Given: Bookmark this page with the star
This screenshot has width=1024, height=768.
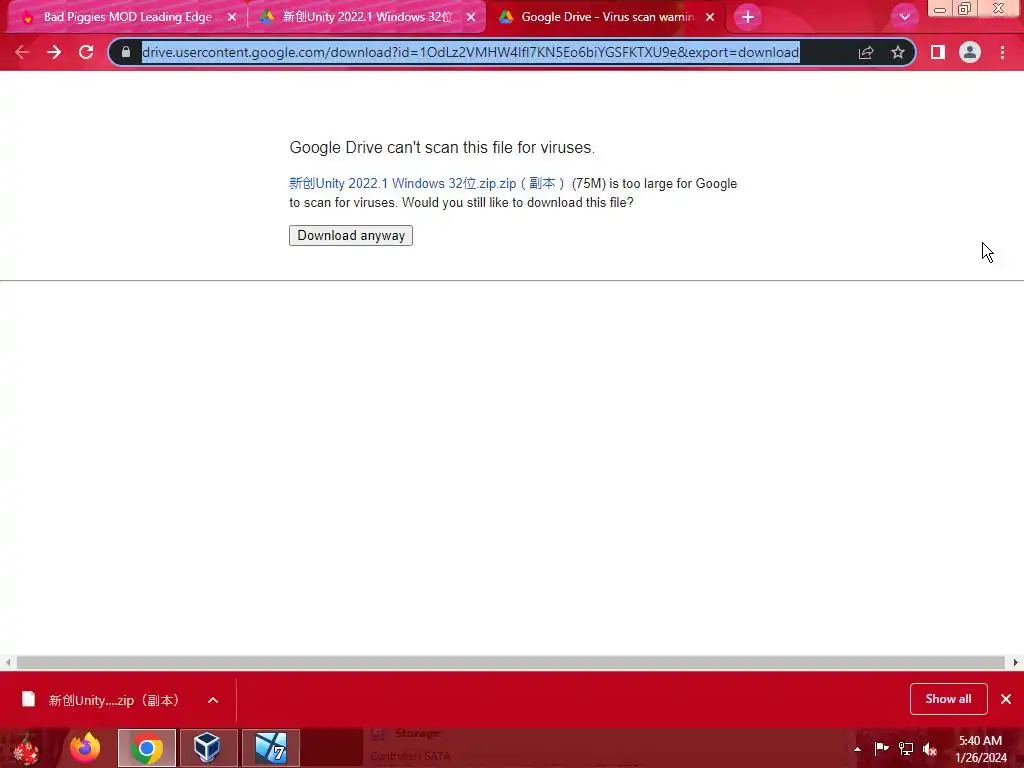Looking at the screenshot, I should click(x=898, y=52).
